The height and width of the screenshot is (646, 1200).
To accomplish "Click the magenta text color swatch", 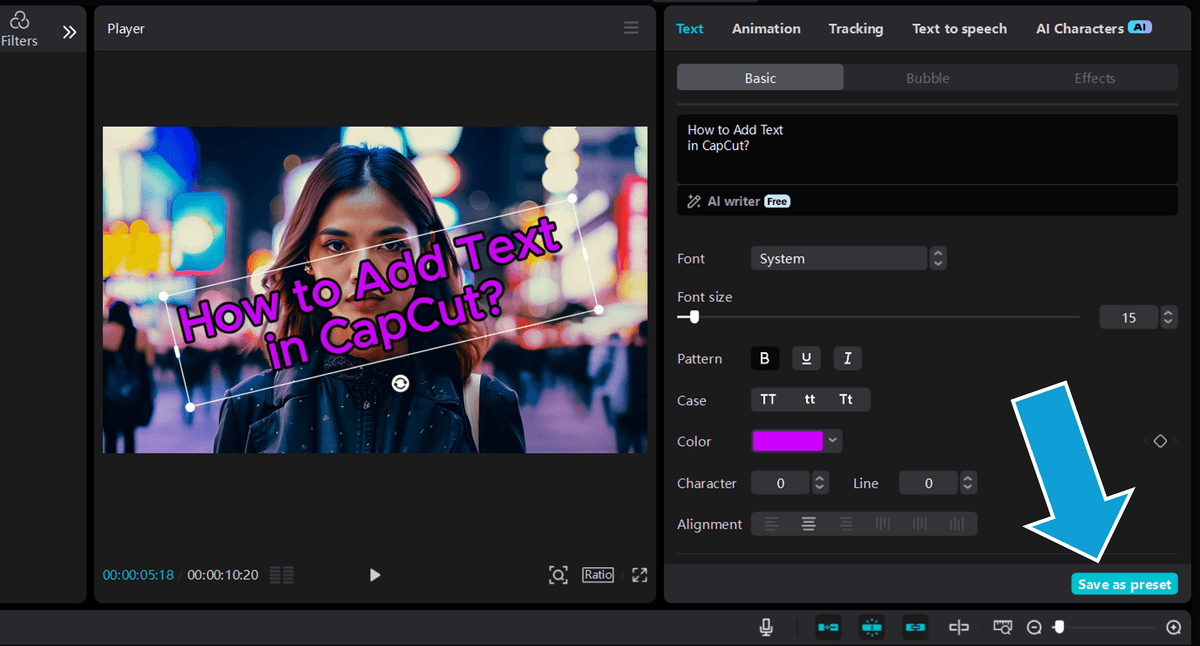I will (788, 441).
